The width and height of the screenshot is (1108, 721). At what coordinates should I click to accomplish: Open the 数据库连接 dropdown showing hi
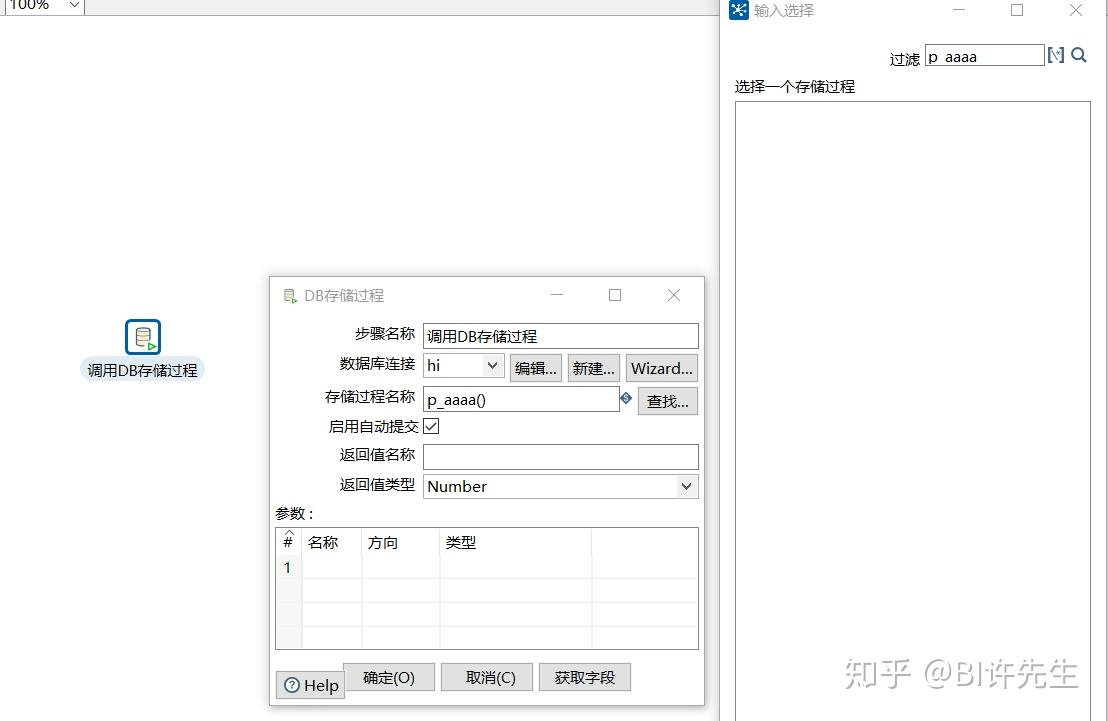click(494, 366)
